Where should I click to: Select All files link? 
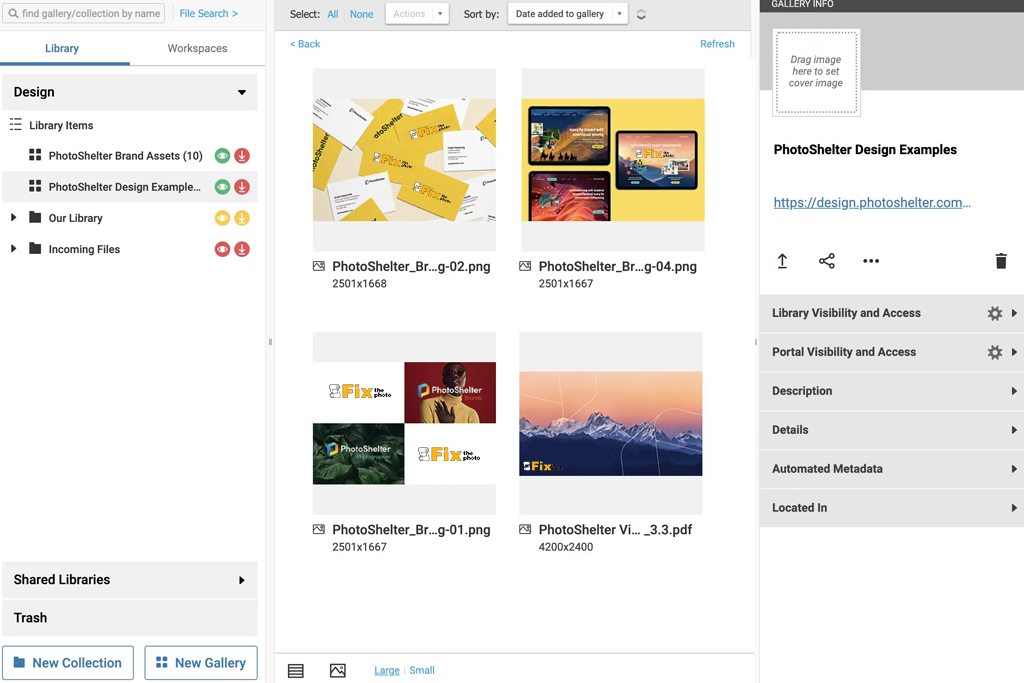332,14
